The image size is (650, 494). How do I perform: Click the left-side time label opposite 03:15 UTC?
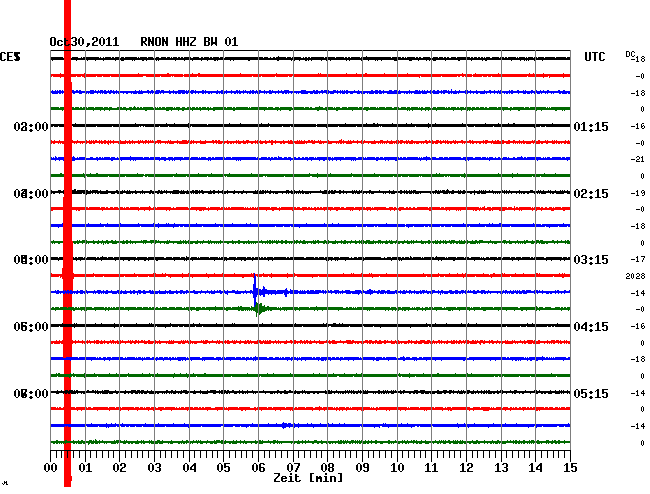[x=31, y=260]
